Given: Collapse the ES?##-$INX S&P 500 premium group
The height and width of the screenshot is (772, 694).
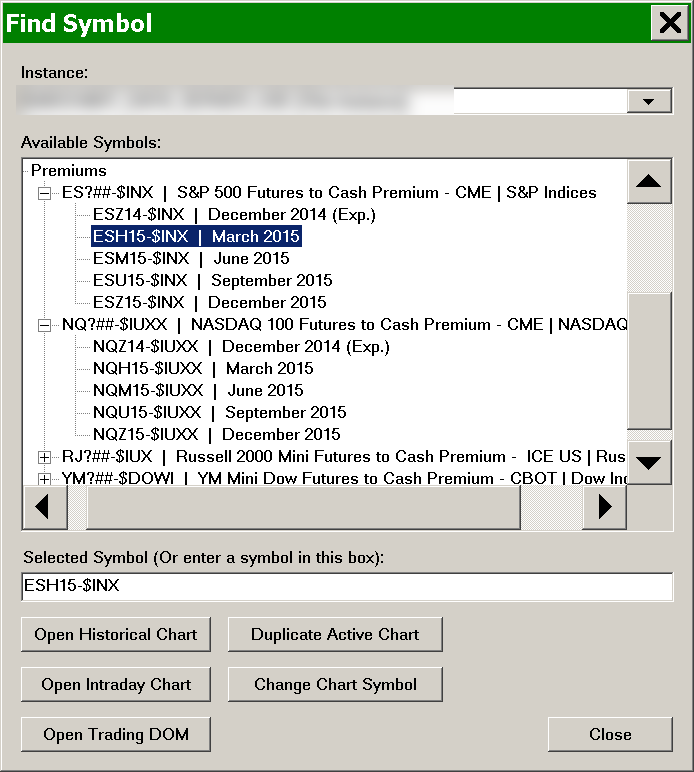Looking at the screenshot, I should [x=44, y=193].
